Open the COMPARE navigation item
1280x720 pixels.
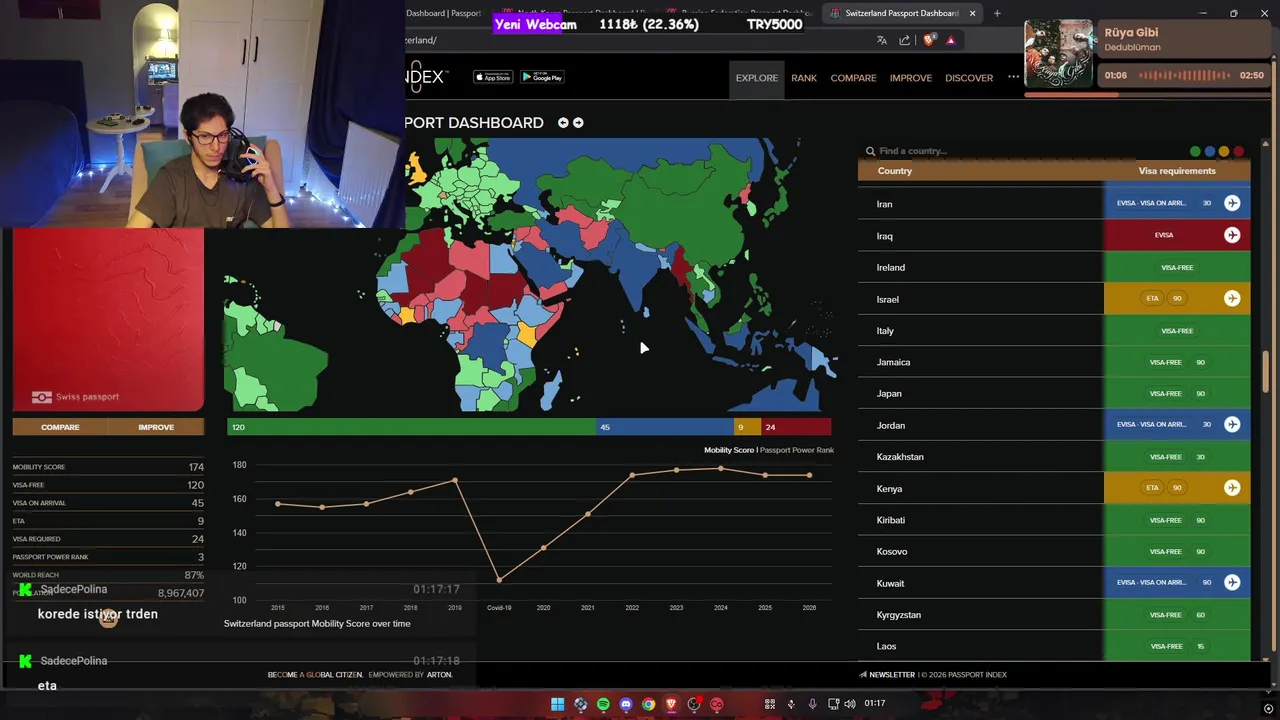(x=853, y=78)
